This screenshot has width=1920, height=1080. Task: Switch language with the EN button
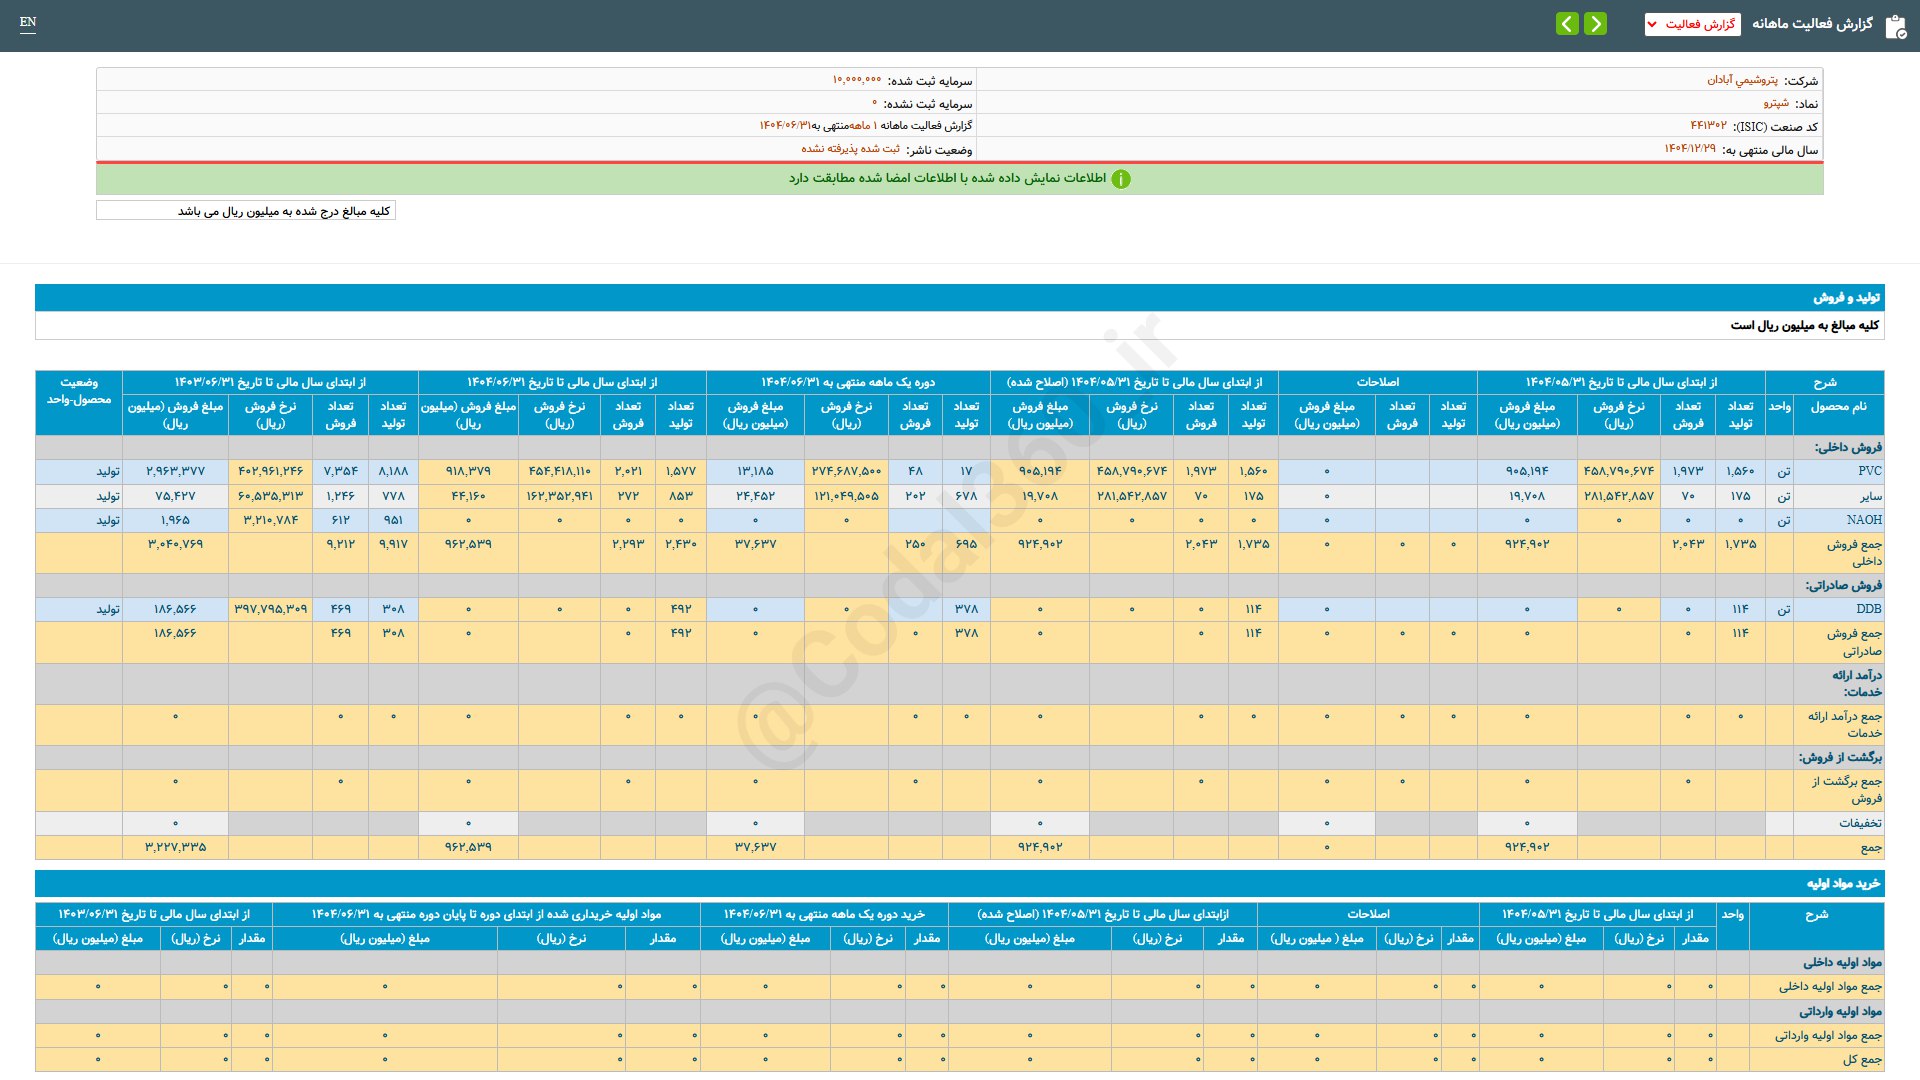(28, 22)
